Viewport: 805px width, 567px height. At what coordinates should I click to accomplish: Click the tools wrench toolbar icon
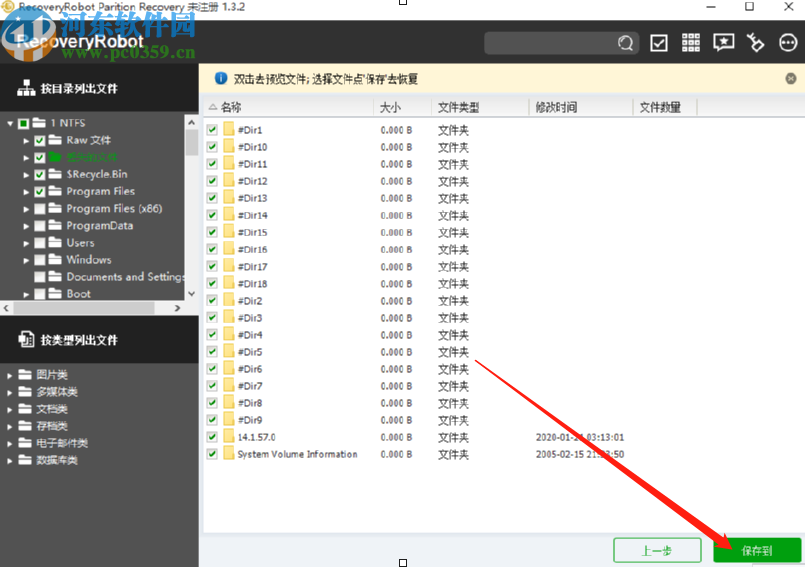click(x=755, y=43)
